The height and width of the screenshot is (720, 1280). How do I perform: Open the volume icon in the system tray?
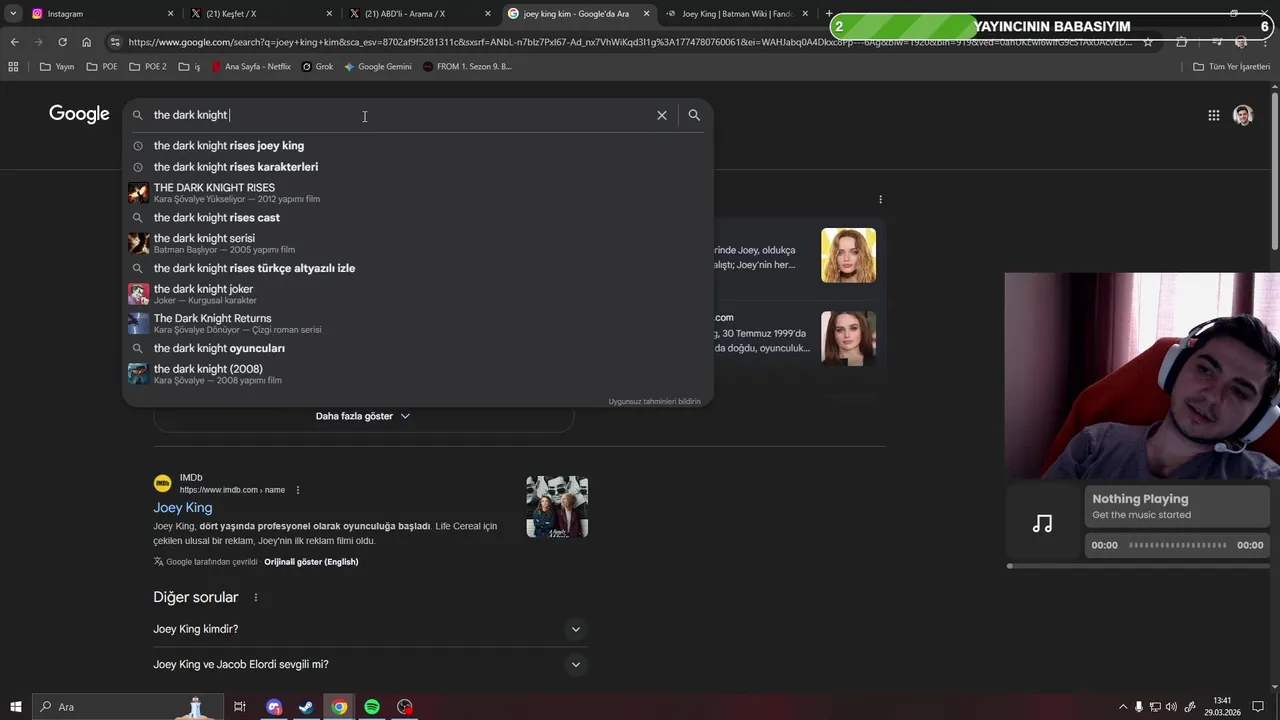[x=1171, y=707]
